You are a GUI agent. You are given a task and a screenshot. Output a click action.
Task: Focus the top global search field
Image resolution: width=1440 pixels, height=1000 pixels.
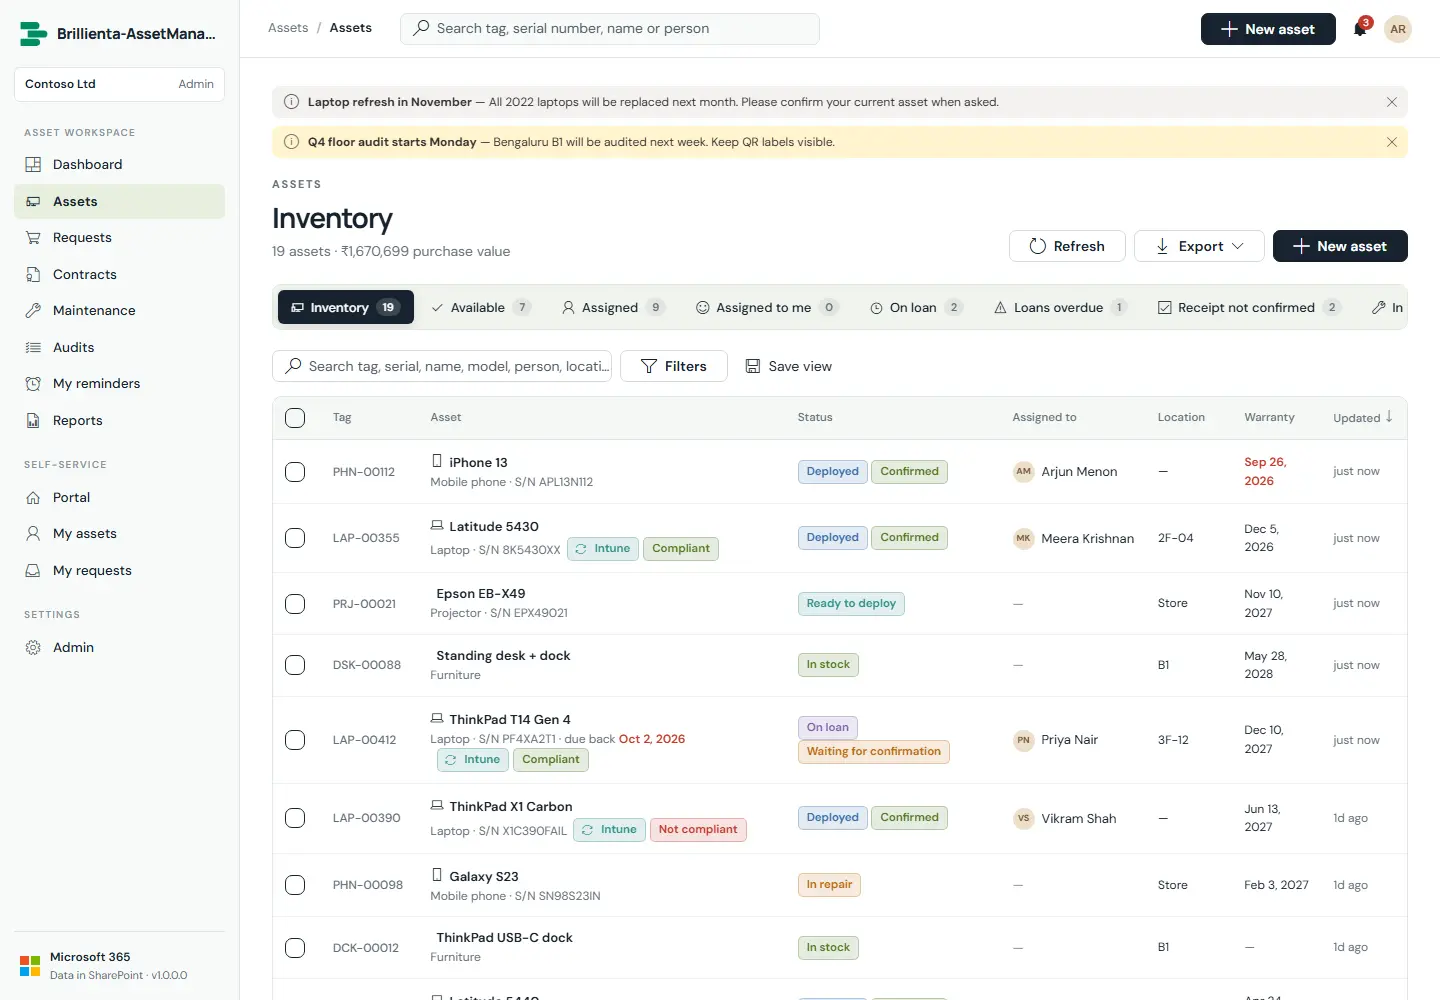610,29
